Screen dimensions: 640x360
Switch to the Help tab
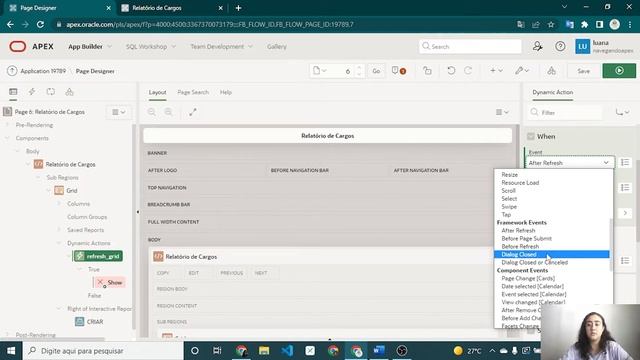point(226,92)
